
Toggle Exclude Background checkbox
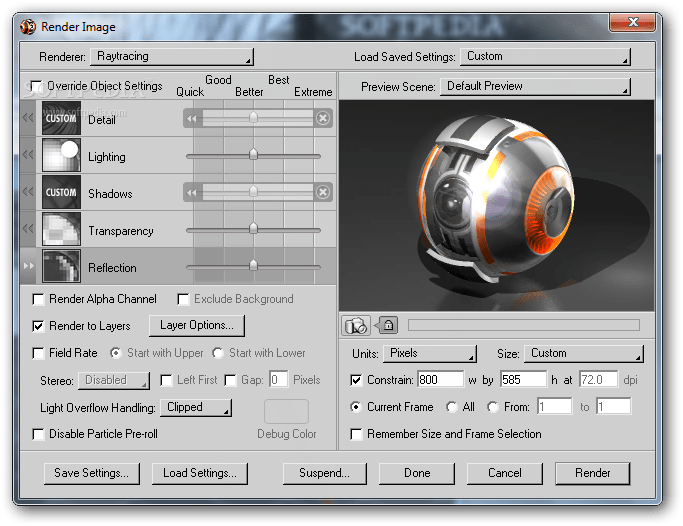[183, 299]
